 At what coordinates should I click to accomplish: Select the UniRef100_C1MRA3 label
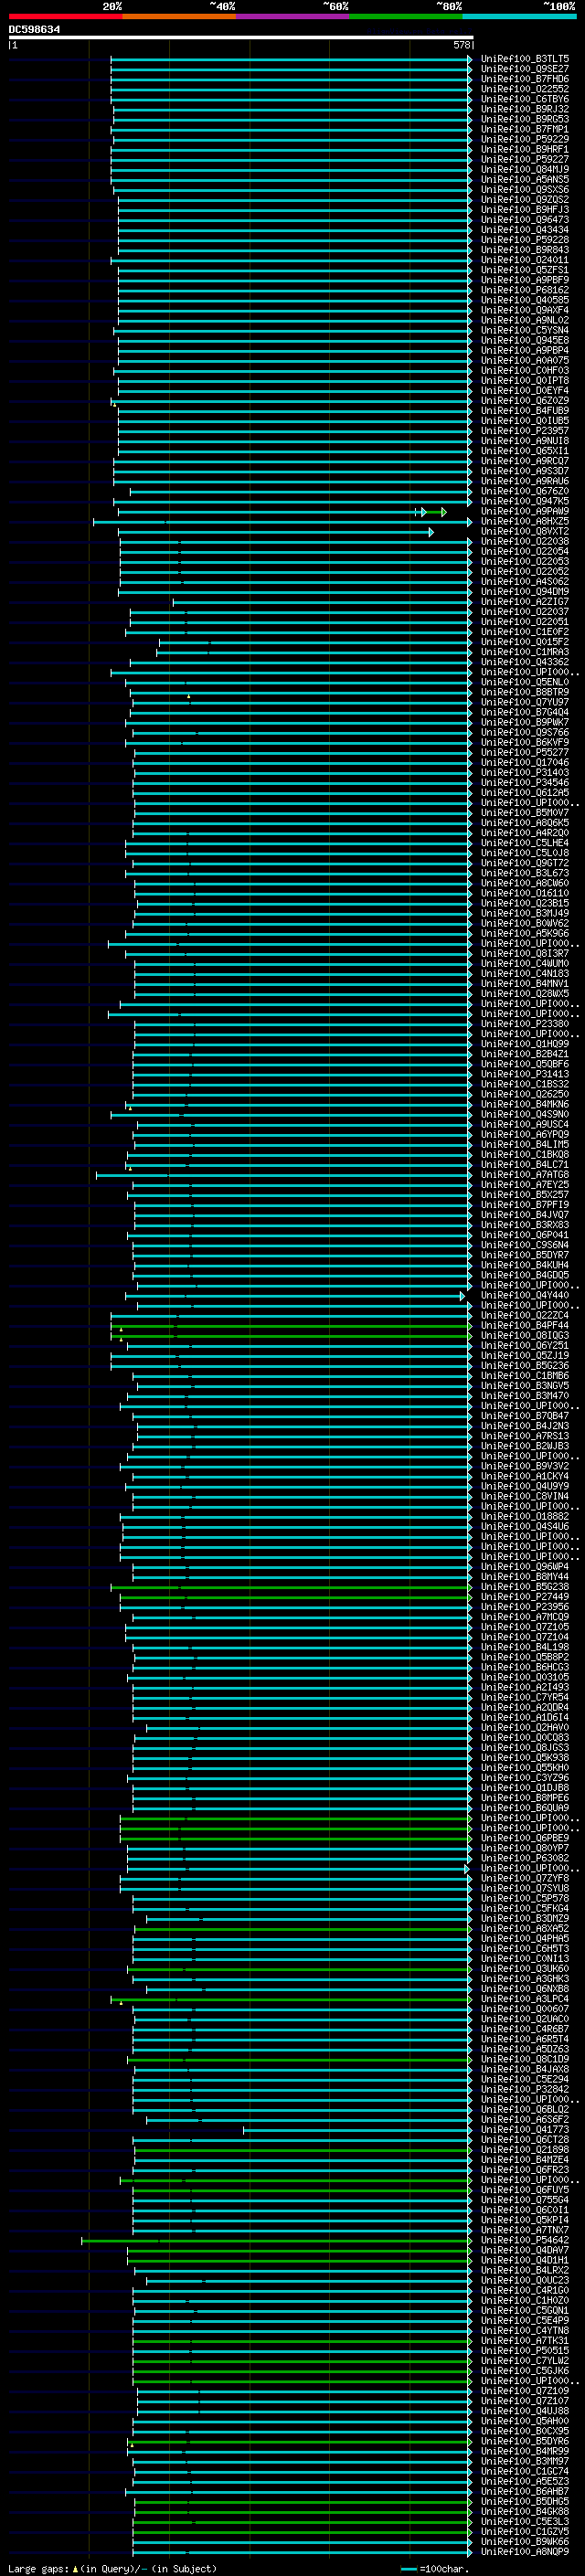524,652
